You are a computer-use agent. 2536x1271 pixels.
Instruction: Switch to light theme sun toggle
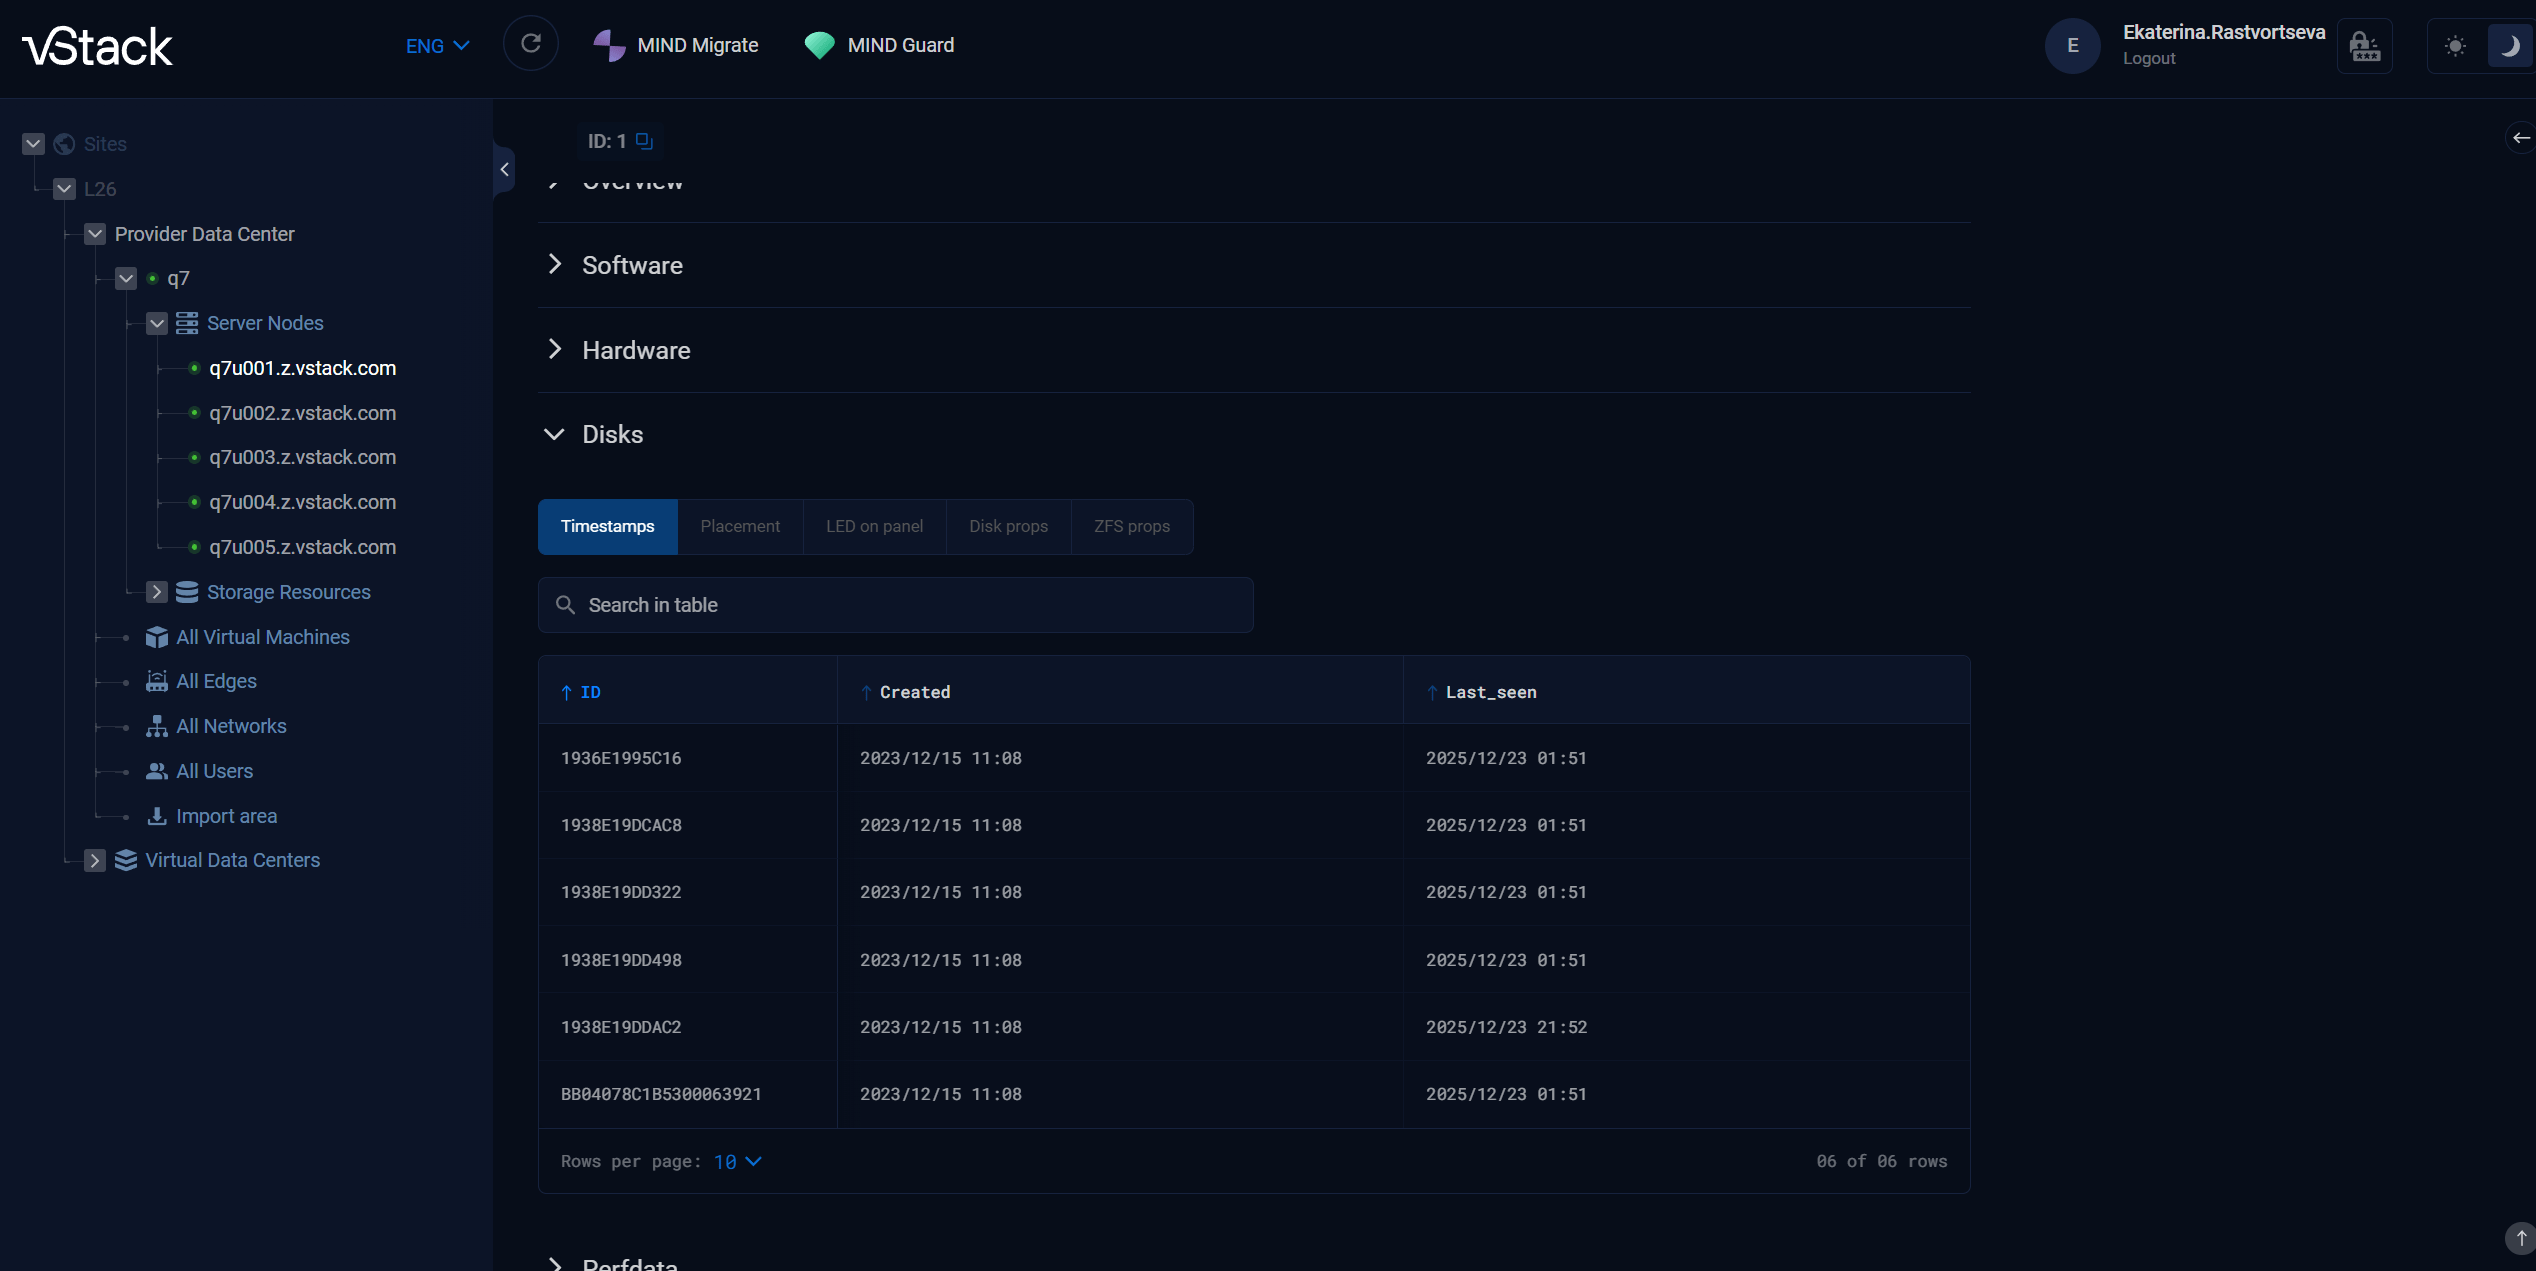2455,46
